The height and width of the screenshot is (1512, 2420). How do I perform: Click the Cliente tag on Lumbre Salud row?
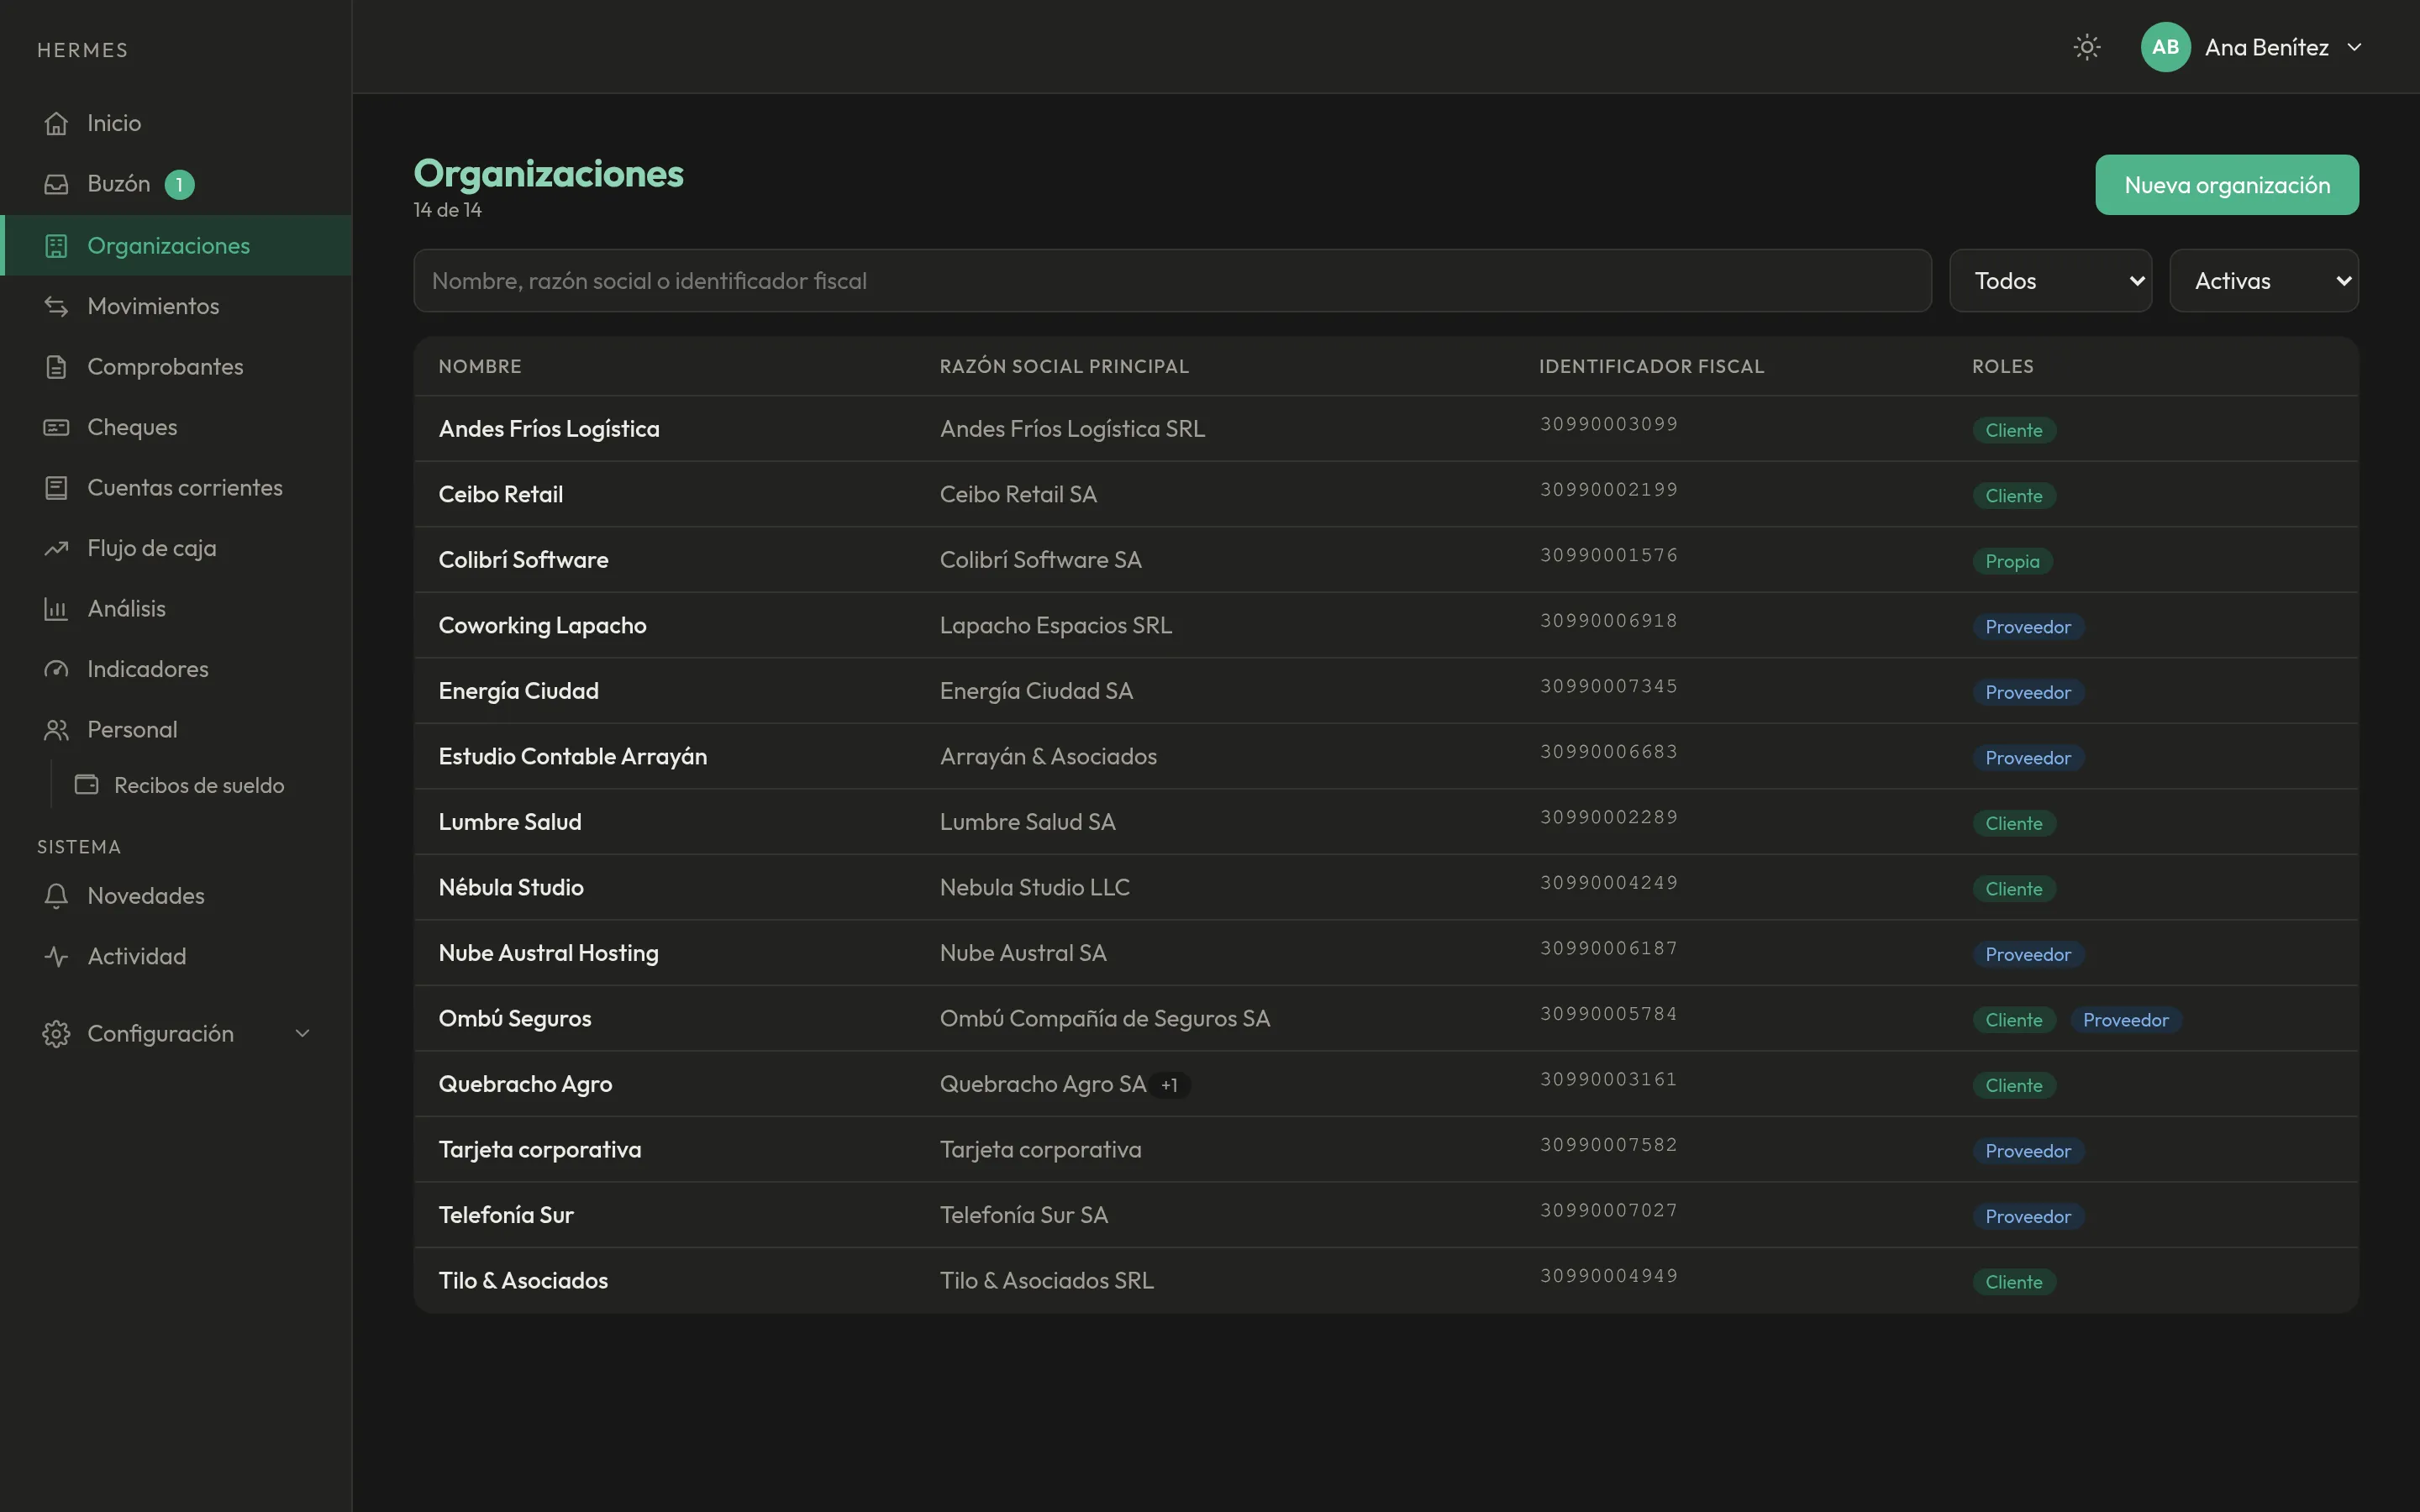2013,823
